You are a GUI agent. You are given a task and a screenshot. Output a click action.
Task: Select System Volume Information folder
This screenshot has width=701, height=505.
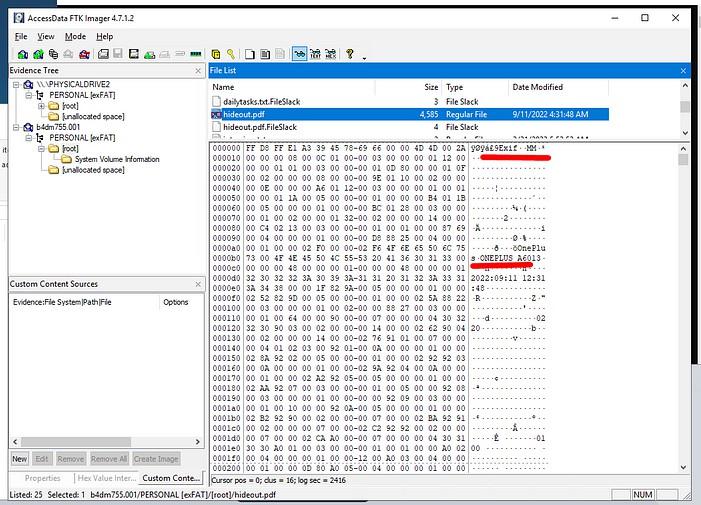(117, 160)
